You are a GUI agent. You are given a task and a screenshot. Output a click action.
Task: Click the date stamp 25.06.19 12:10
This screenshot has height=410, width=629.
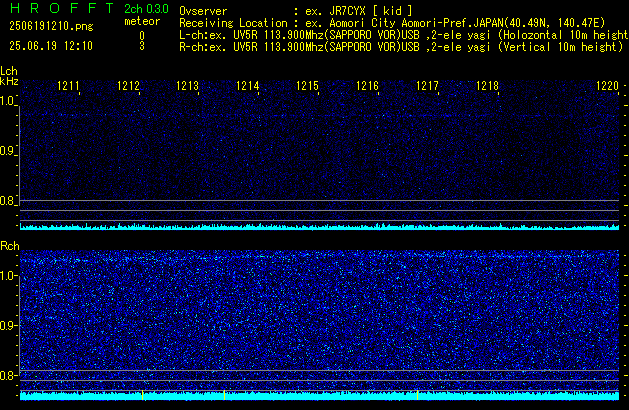(x=51, y=46)
